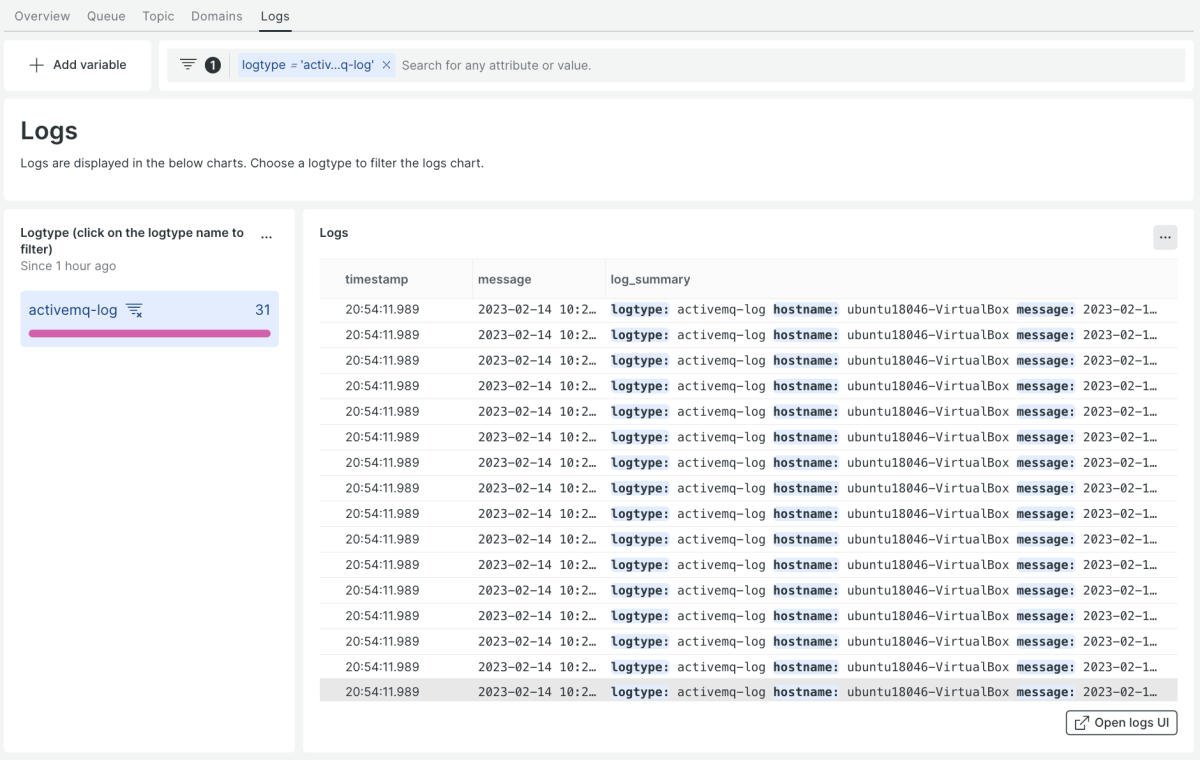Image resolution: width=1200 pixels, height=760 pixels.
Task: Select the Domains tab
Action: pyautogui.click(x=217, y=16)
